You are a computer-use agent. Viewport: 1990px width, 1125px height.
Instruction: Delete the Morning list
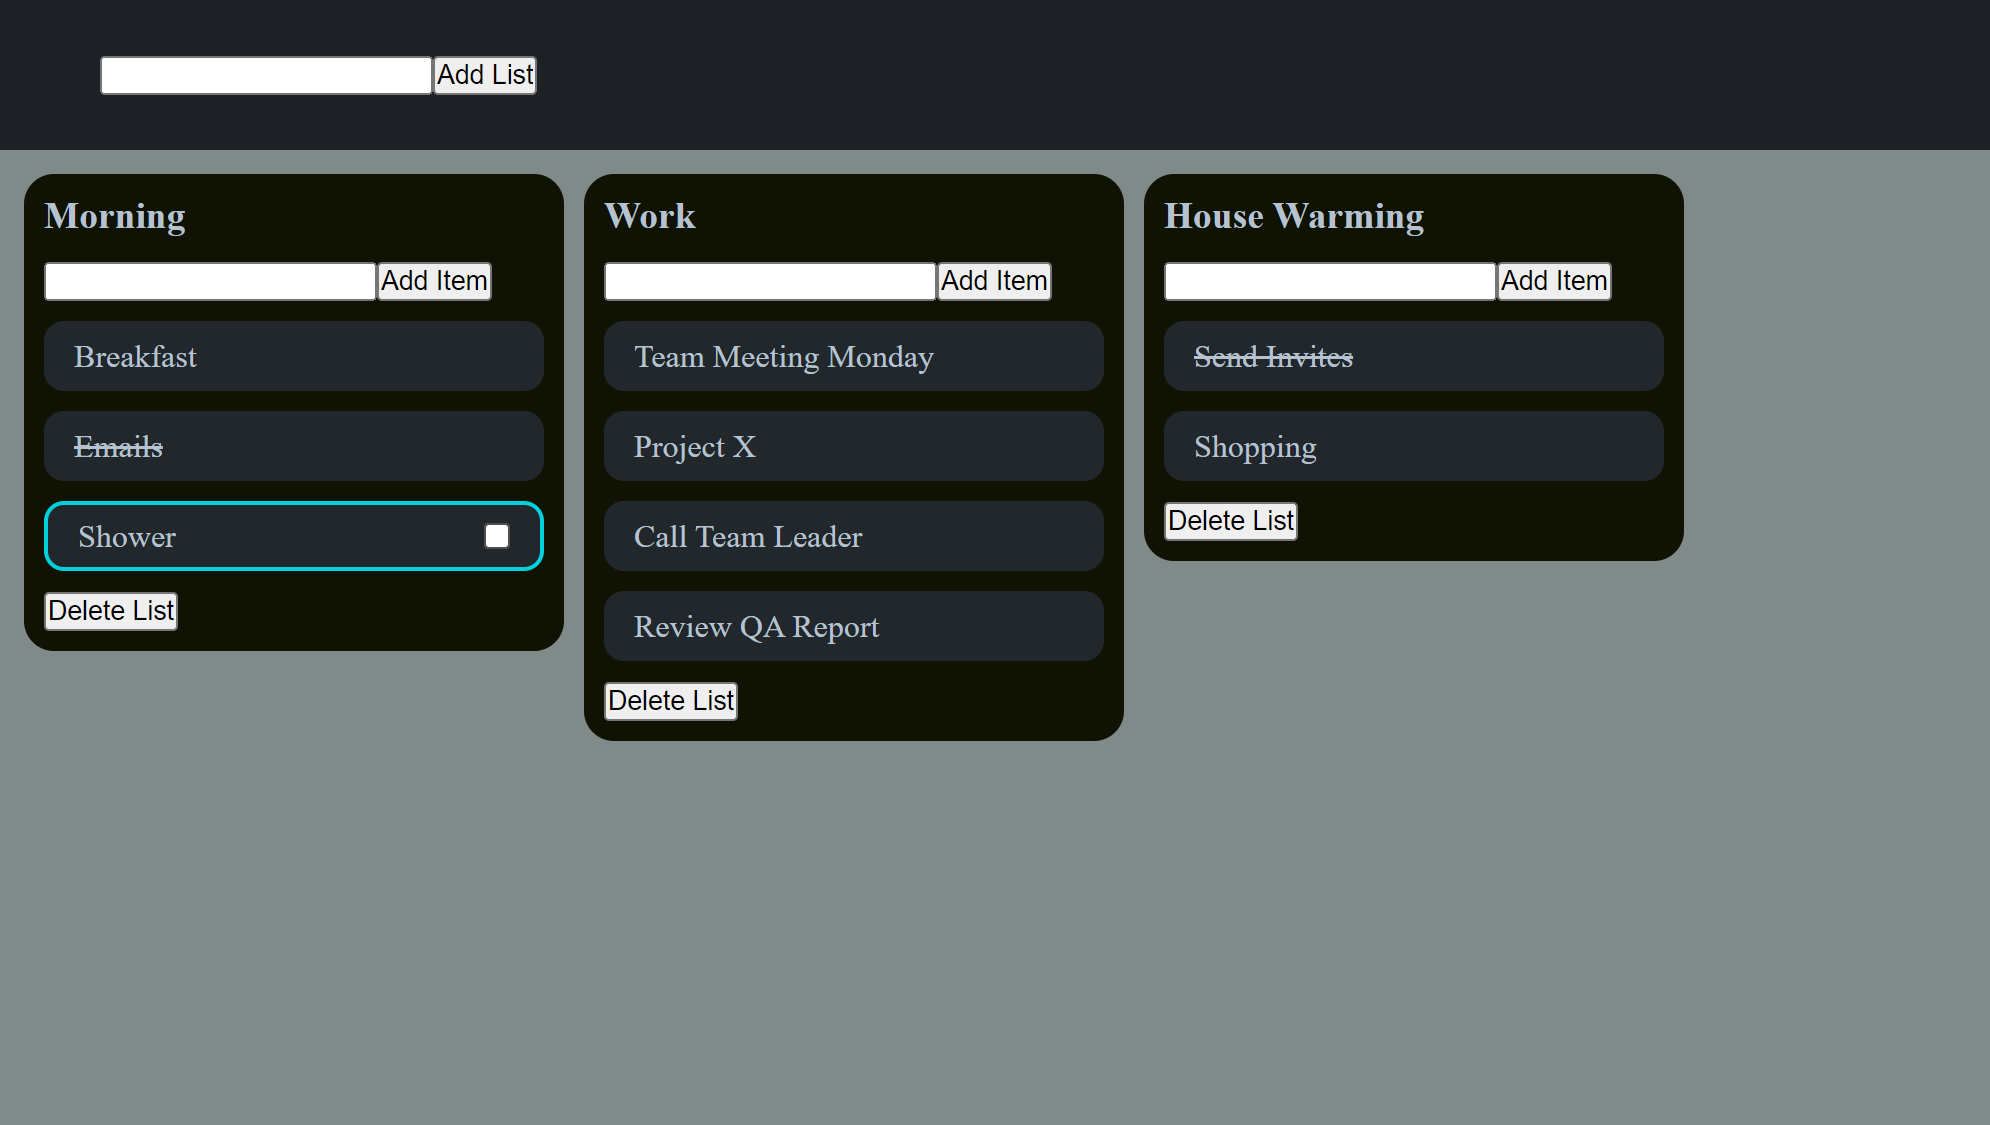(110, 610)
